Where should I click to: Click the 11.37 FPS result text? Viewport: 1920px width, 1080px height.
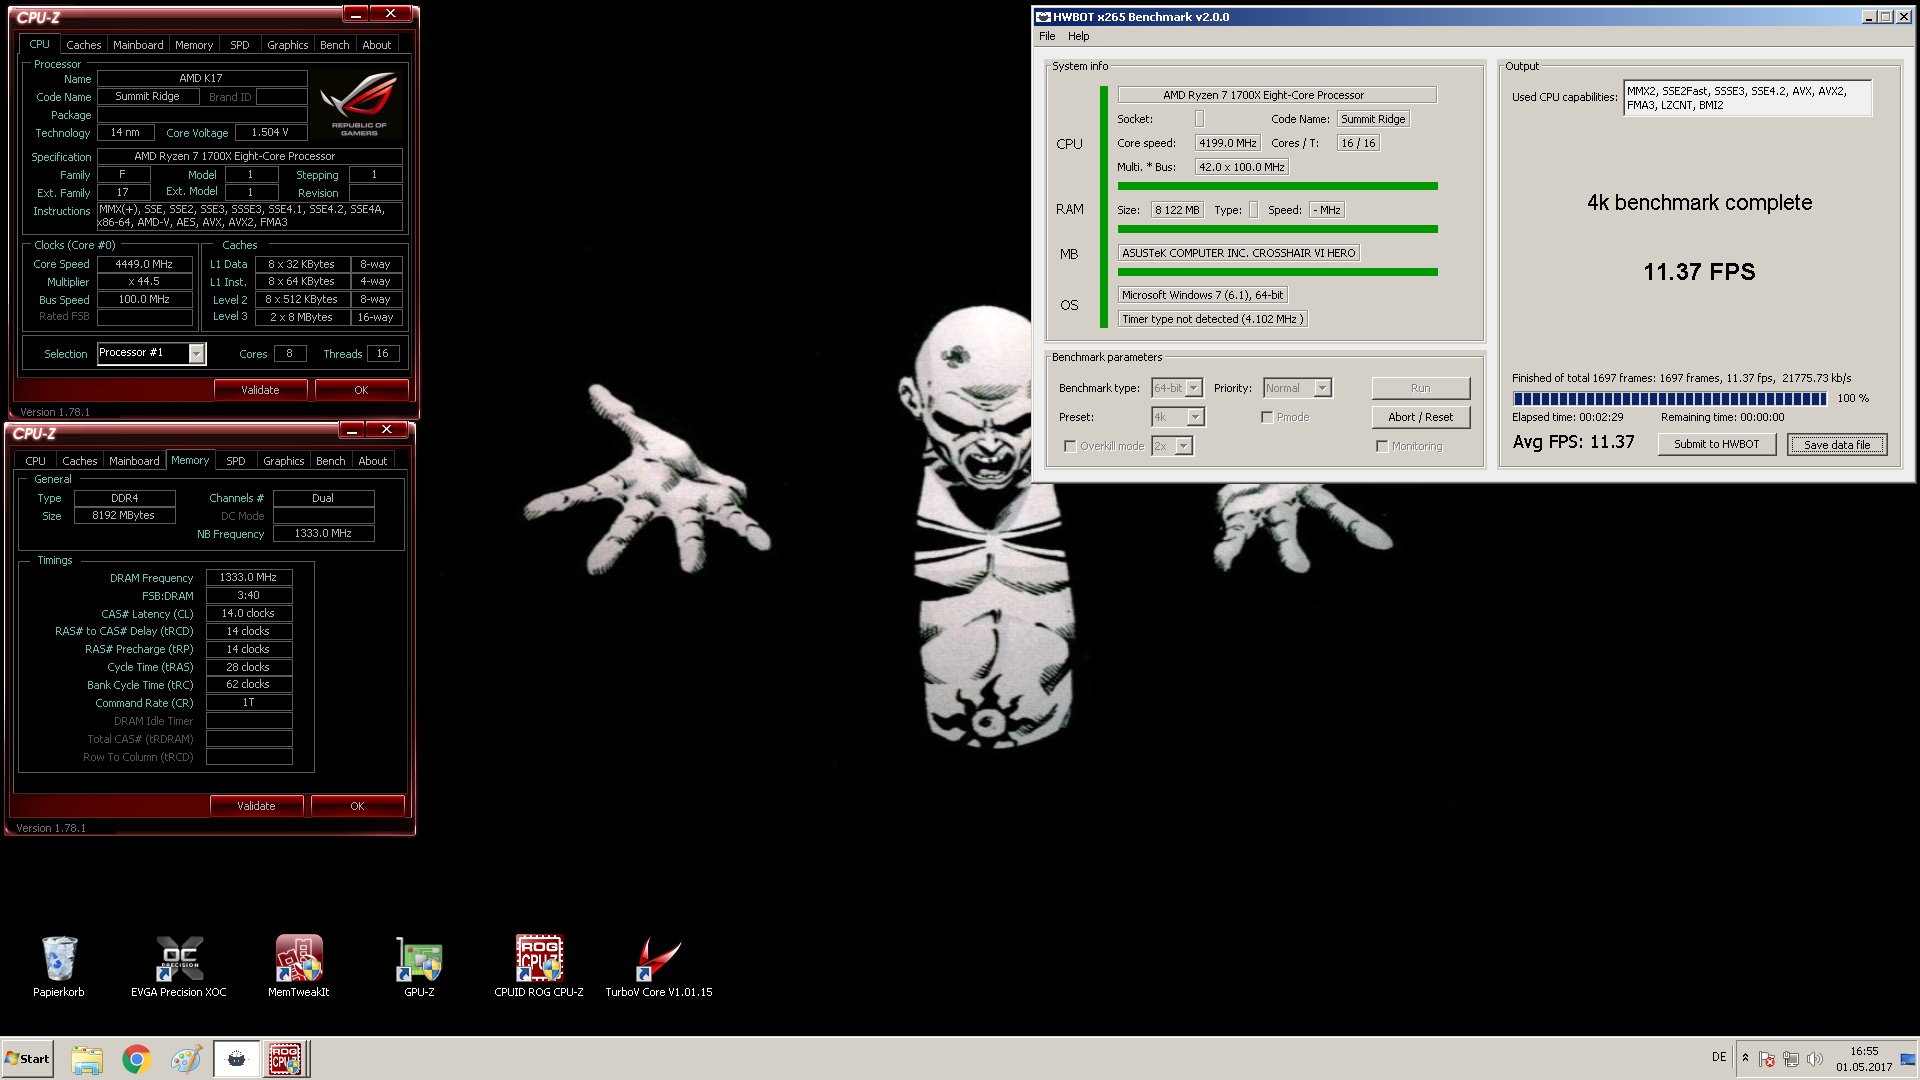click(x=1699, y=271)
